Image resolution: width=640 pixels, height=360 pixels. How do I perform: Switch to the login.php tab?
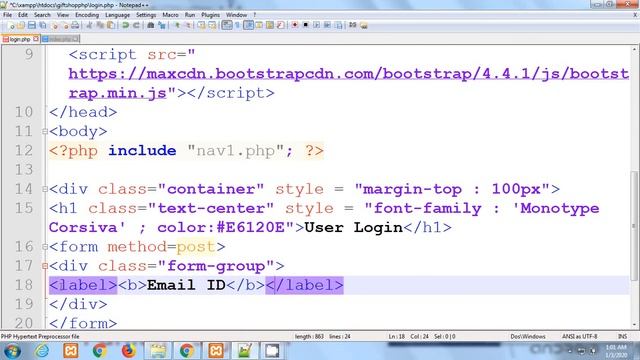click(x=20, y=39)
